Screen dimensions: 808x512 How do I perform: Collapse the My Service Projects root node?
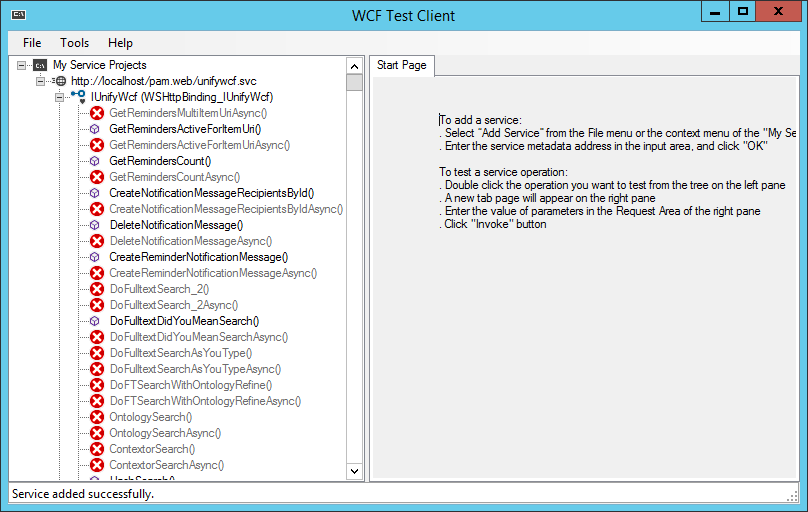[22, 65]
